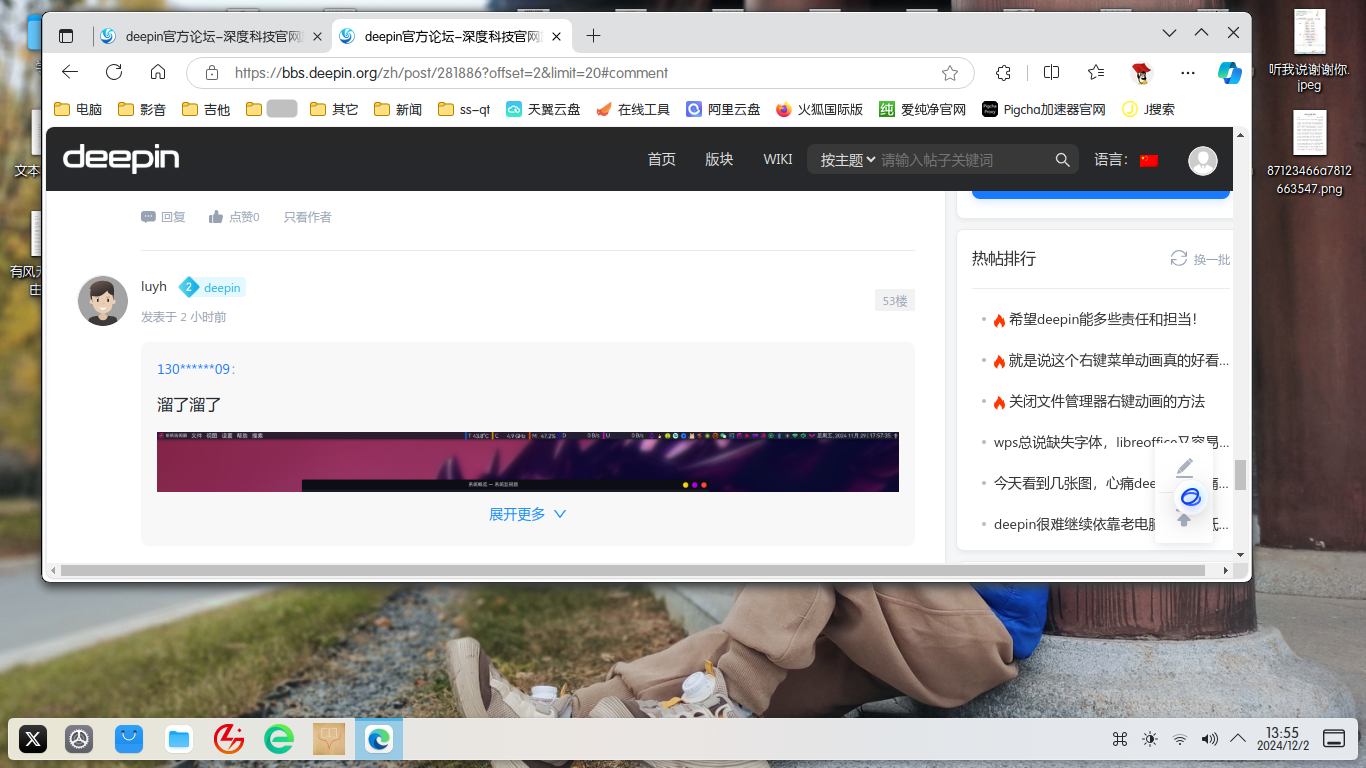Click 回复 to reply to the post
The width and height of the screenshot is (1366, 768).
click(163, 217)
